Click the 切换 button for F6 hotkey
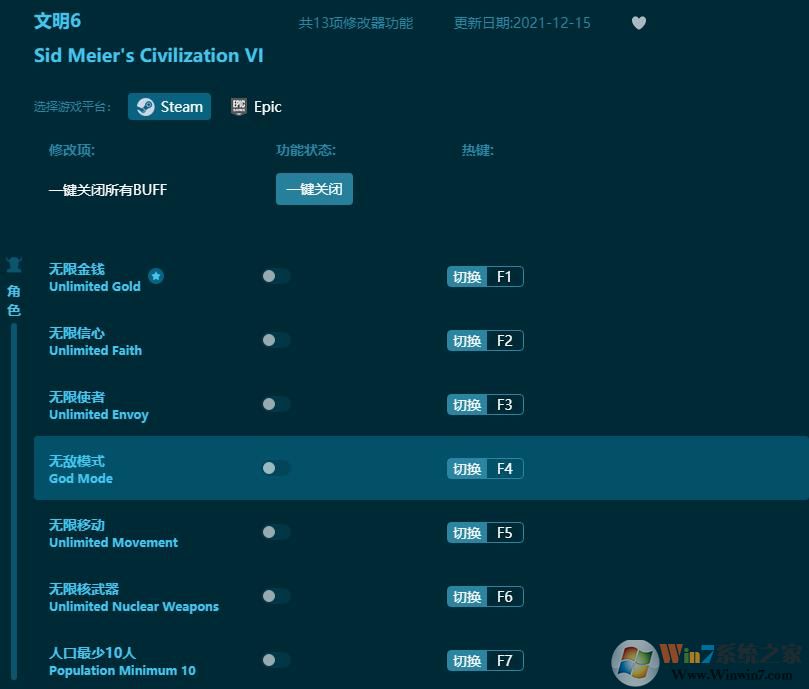This screenshot has width=809, height=689. click(x=467, y=597)
